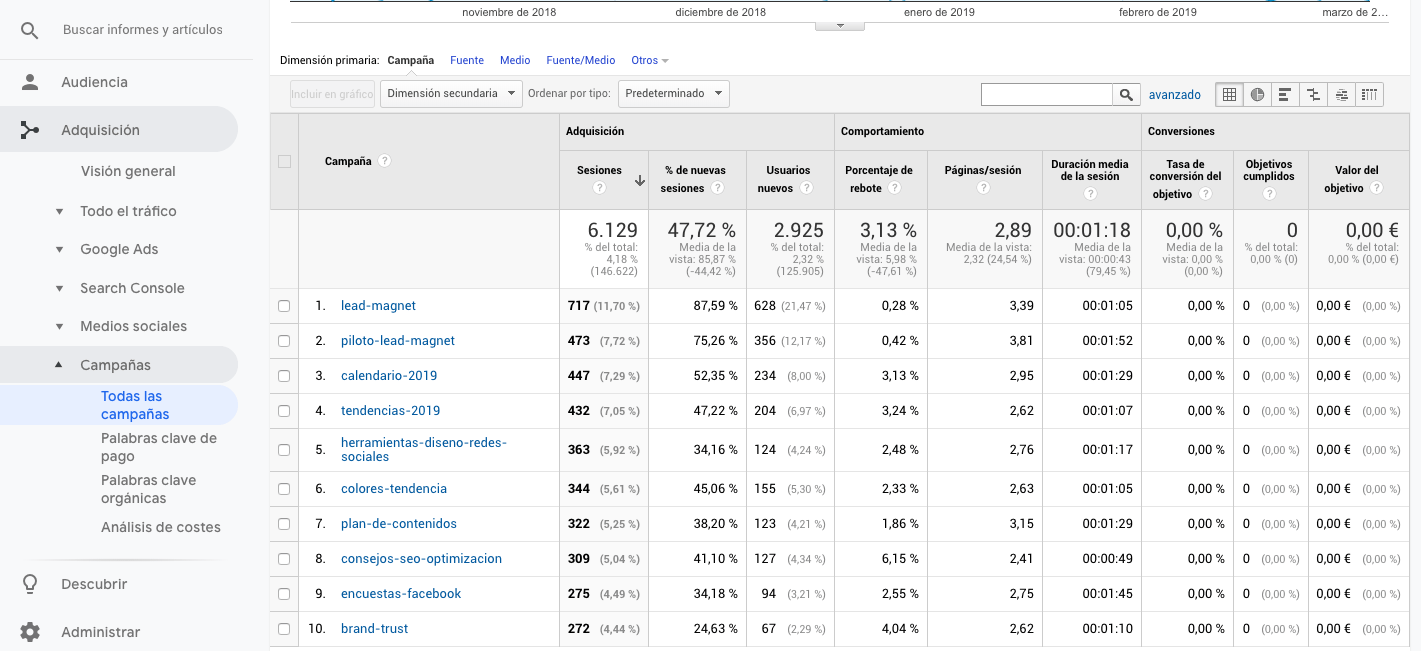This screenshot has width=1421, height=651.
Task: Switch to comparison view icon
Action: [1313, 95]
